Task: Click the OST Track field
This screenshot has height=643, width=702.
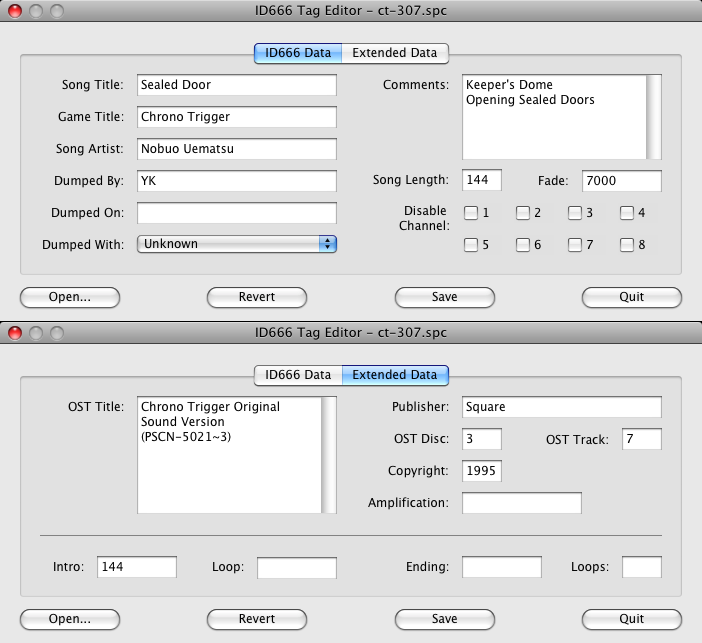Action: [x=642, y=439]
